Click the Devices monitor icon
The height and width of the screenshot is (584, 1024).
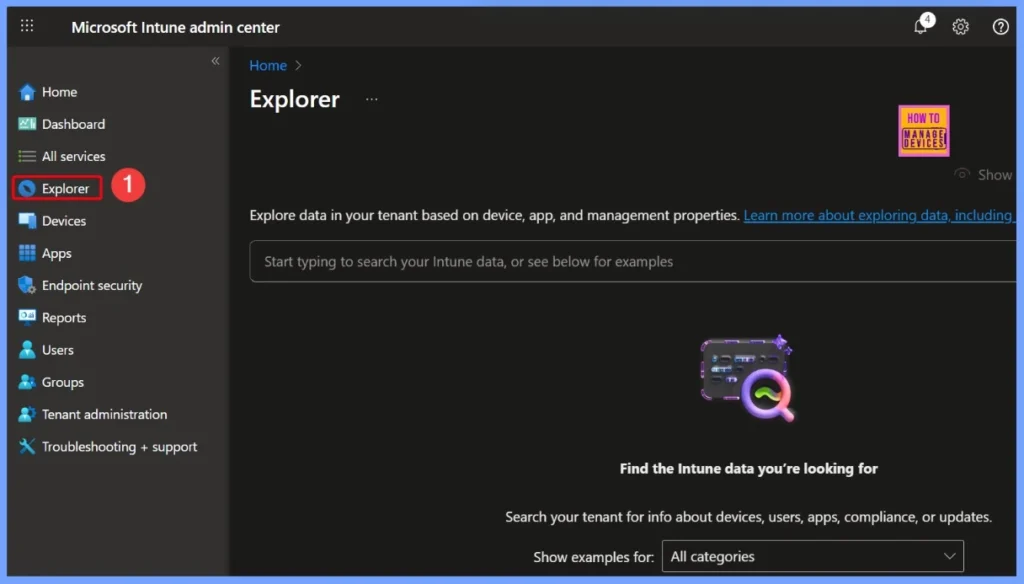coord(27,221)
